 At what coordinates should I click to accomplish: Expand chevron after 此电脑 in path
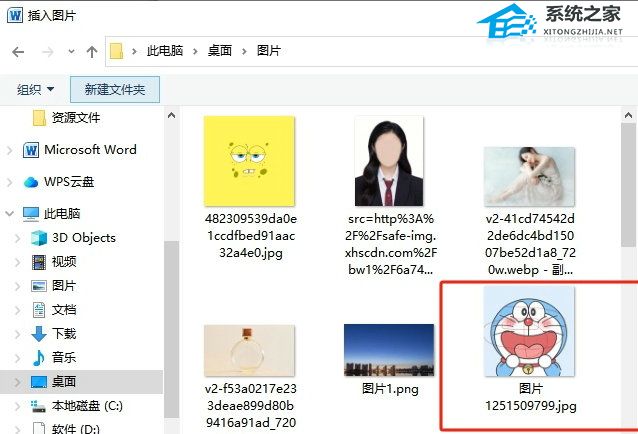coord(195,52)
